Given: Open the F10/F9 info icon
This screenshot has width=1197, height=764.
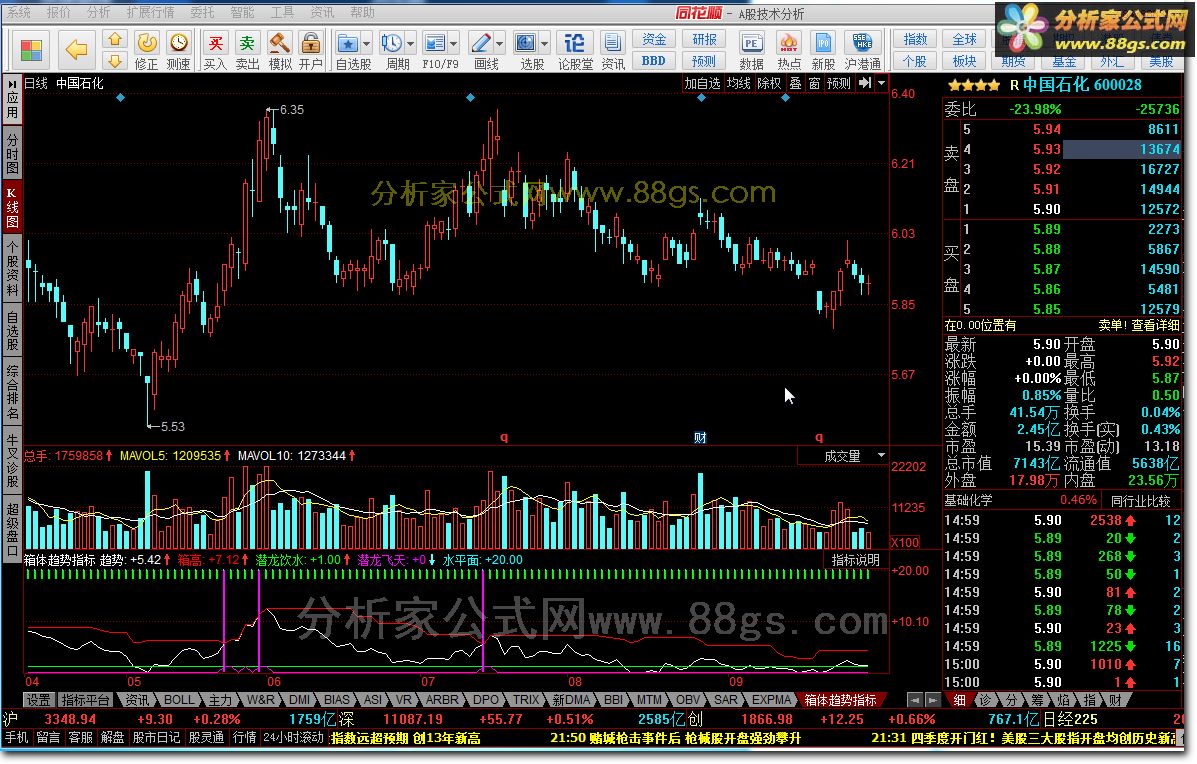Looking at the screenshot, I should pyautogui.click(x=435, y=43).
